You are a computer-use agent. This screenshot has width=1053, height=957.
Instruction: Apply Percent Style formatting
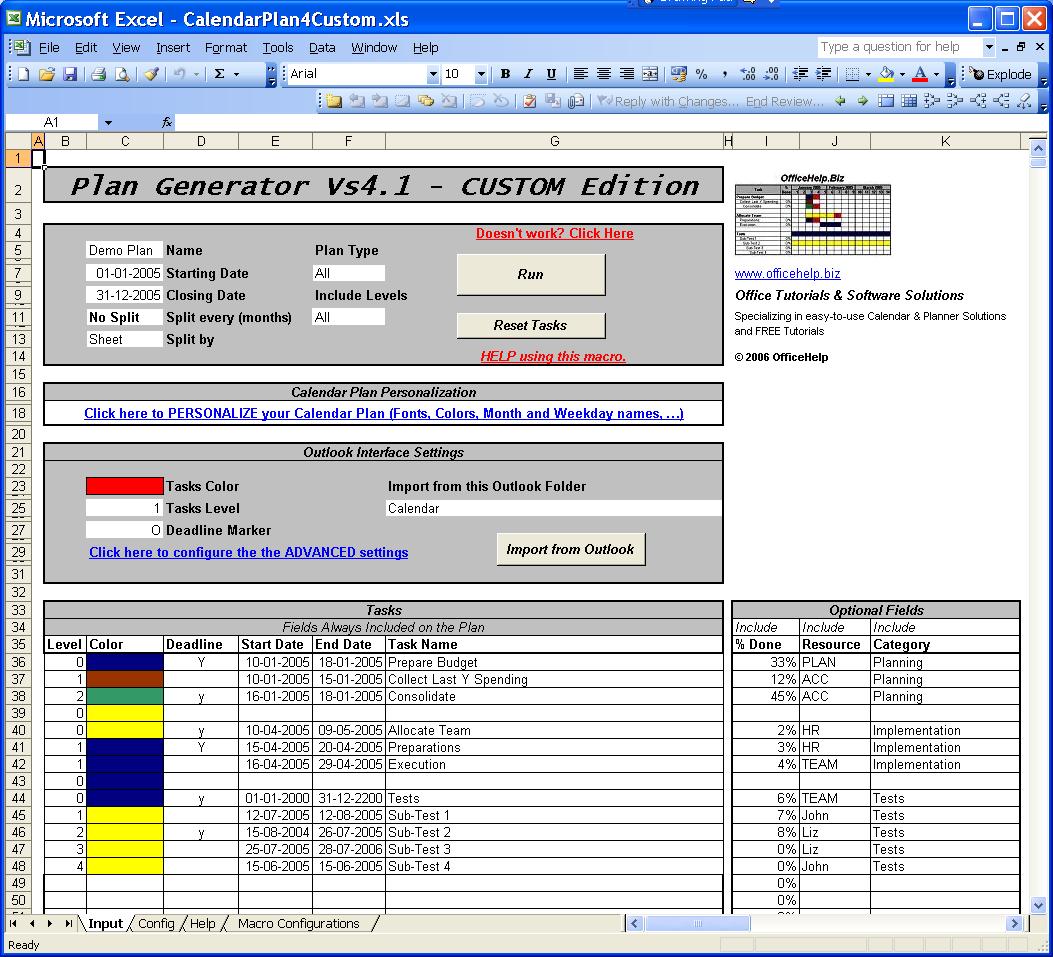point(701,74)
